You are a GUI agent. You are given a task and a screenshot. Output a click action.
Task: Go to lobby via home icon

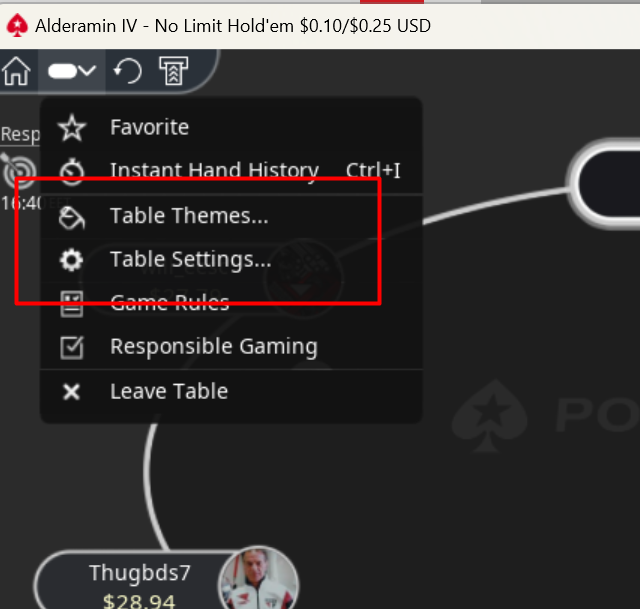coord(16,71)
